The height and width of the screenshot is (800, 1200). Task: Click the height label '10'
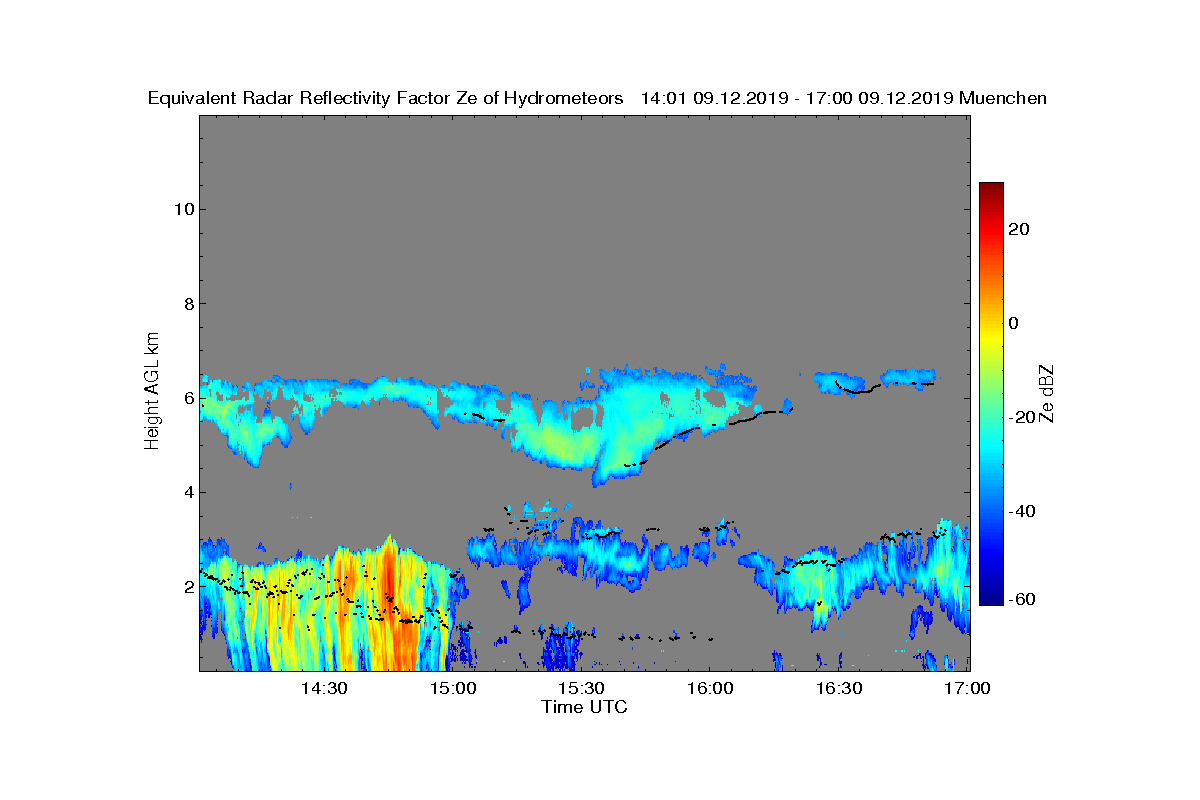182,209
